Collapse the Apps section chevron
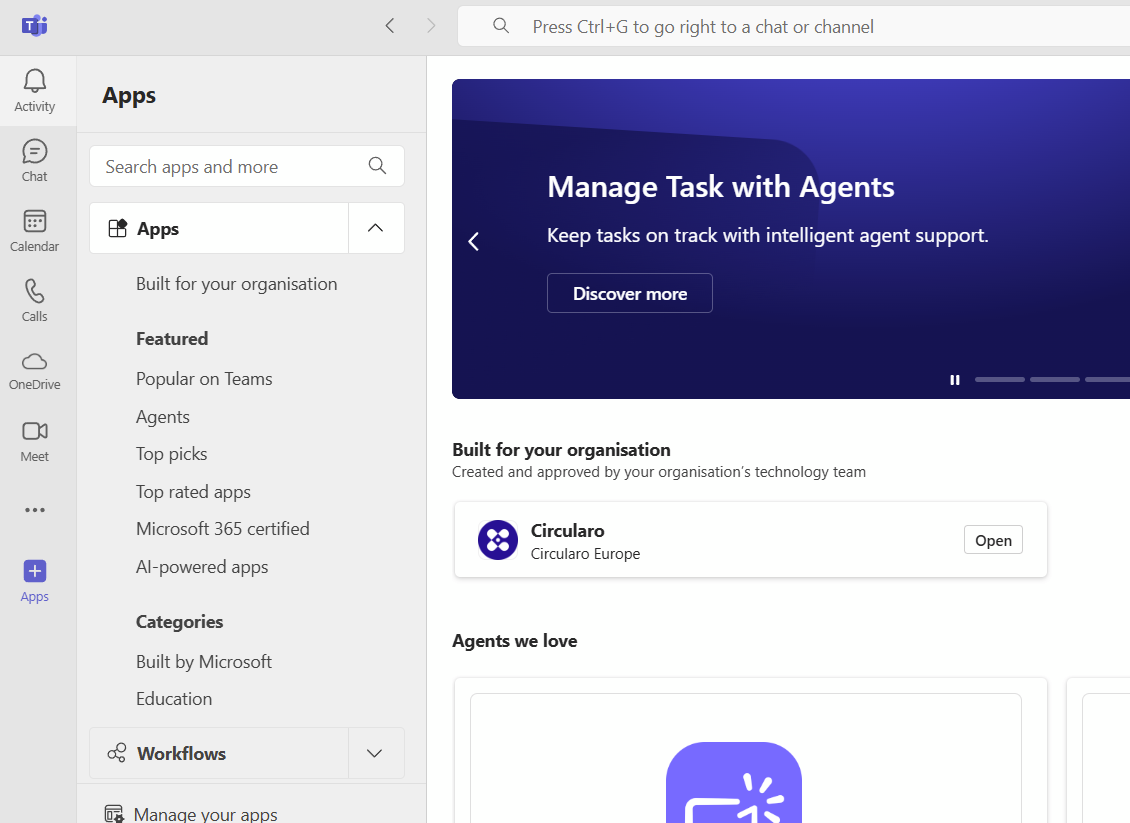This screenshot has height=823, width=1130. pos(375,228)
